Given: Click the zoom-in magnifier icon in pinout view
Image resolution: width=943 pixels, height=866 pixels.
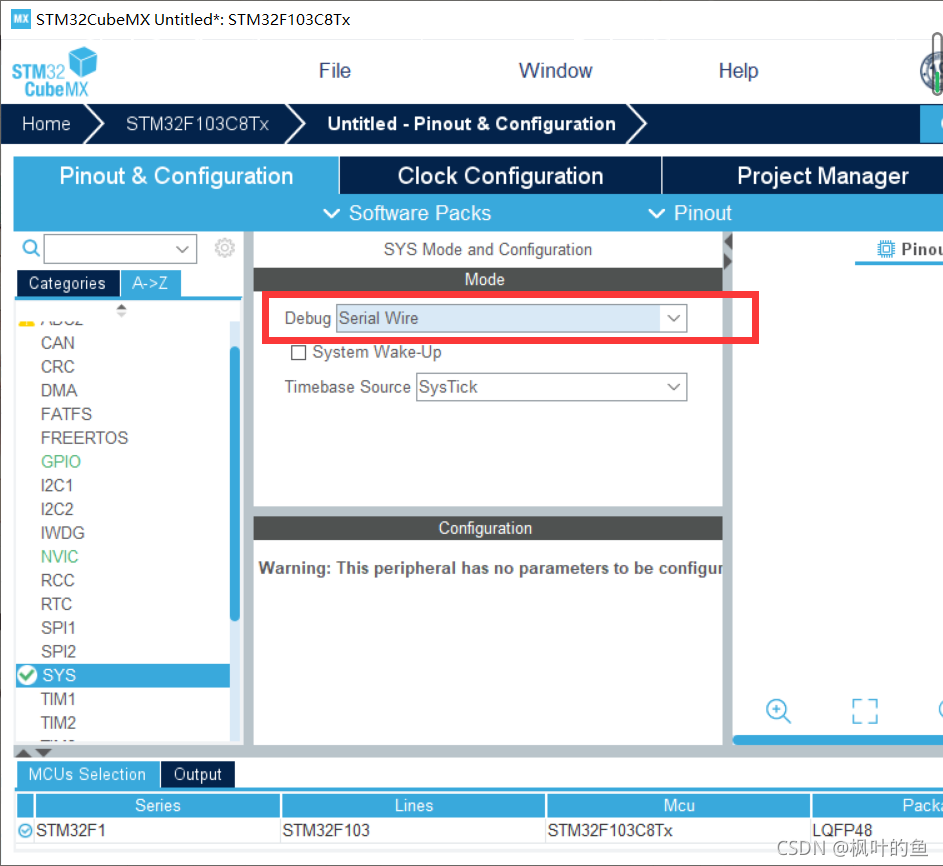Looking at the screenshot, I should pos(778,711).
